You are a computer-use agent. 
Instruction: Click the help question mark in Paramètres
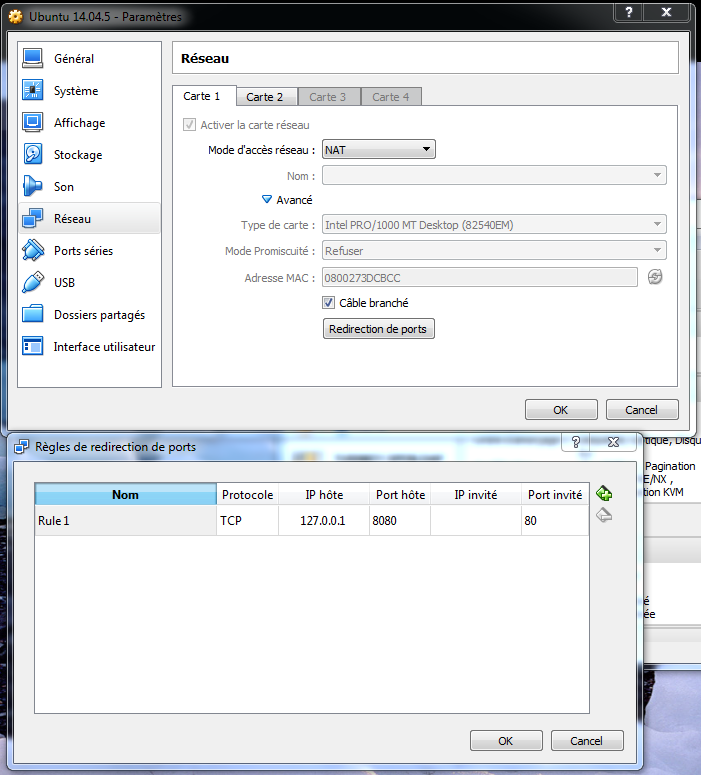tap(628, 12)
